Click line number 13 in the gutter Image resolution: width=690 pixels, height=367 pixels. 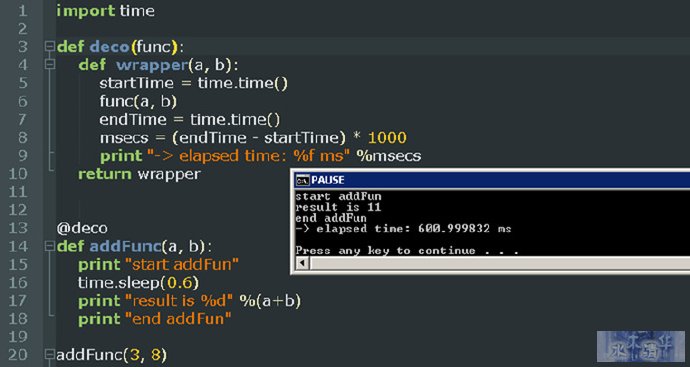pos(18,228)
